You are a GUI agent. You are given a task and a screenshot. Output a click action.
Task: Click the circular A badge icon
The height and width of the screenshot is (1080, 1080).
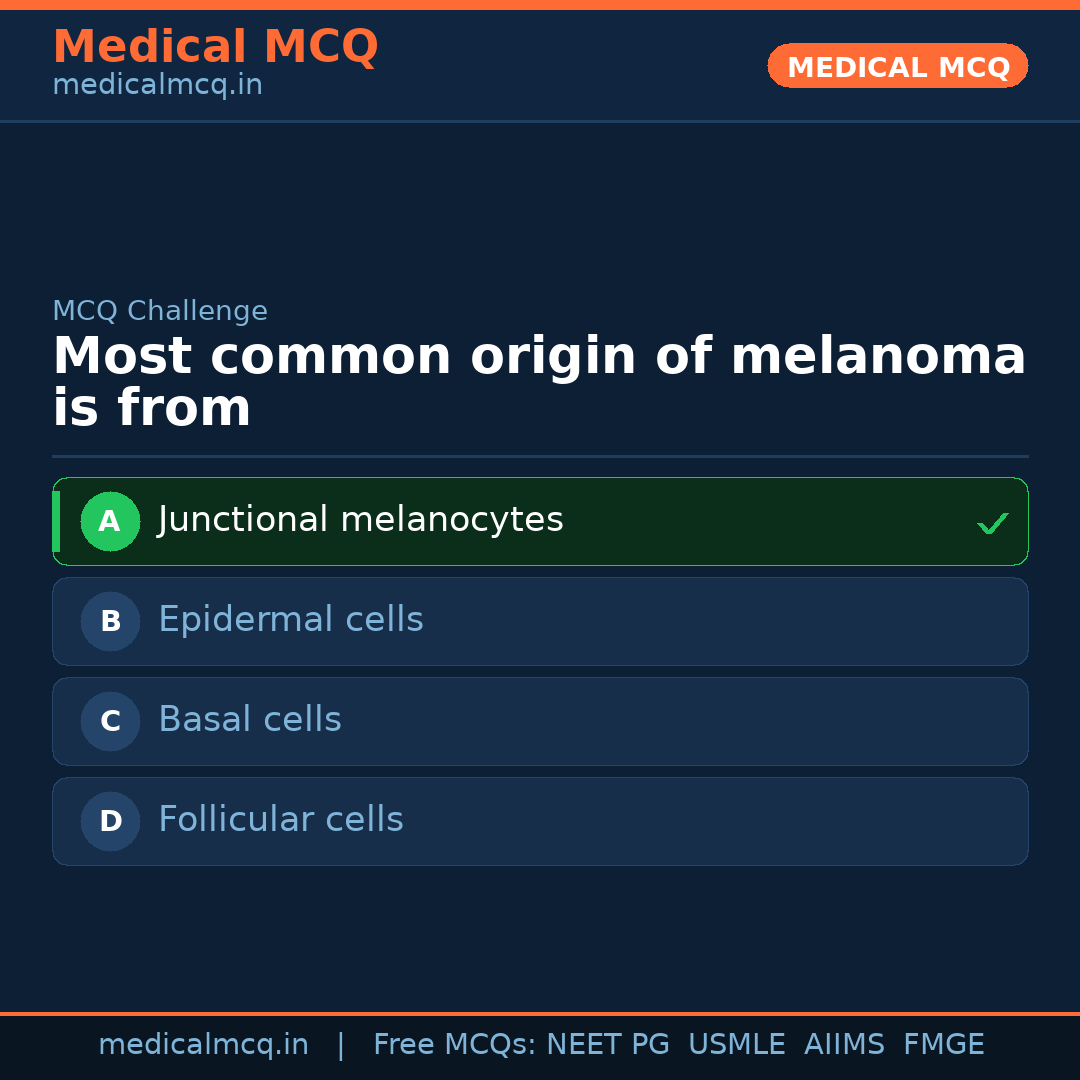(110, 521)
